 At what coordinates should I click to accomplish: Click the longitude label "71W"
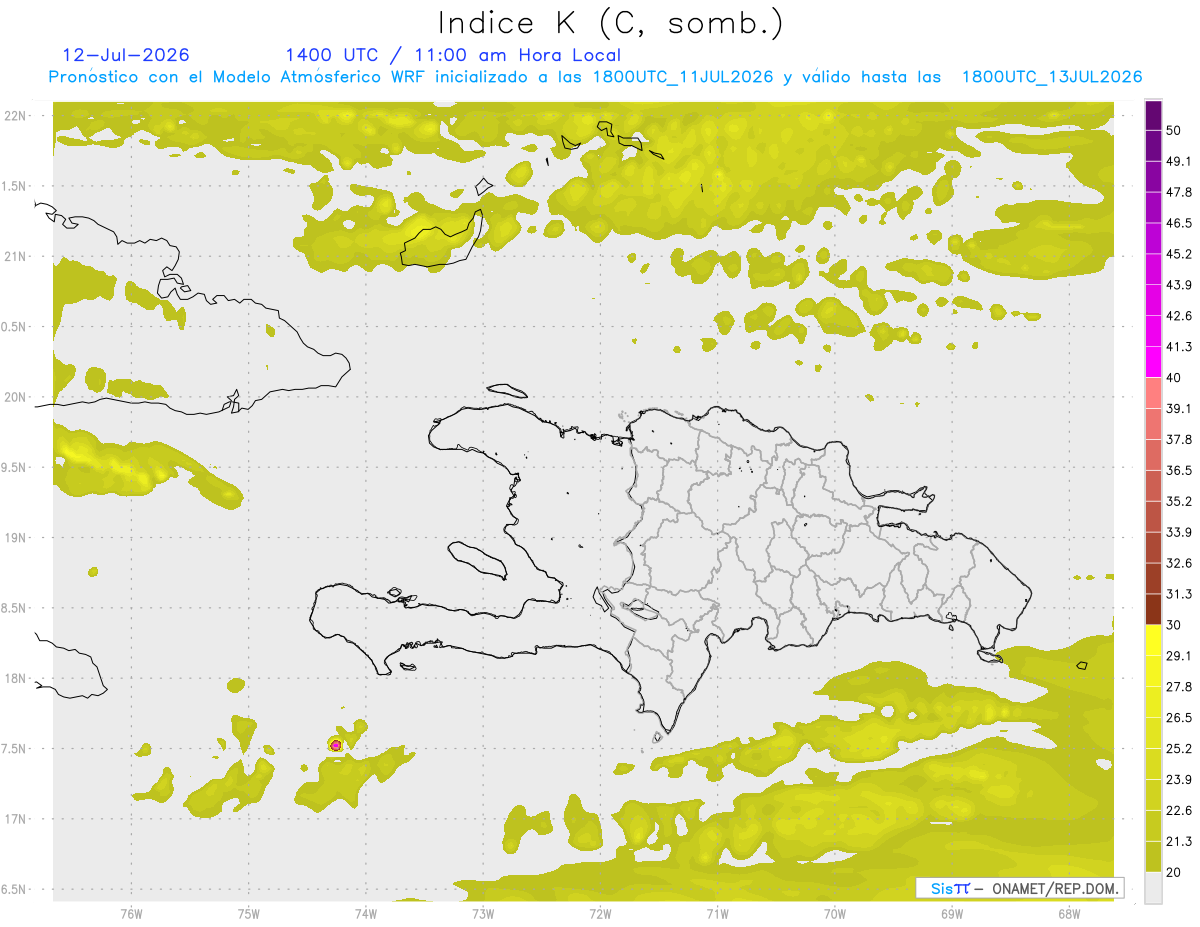pyautogui.click(x=717, y=913)
